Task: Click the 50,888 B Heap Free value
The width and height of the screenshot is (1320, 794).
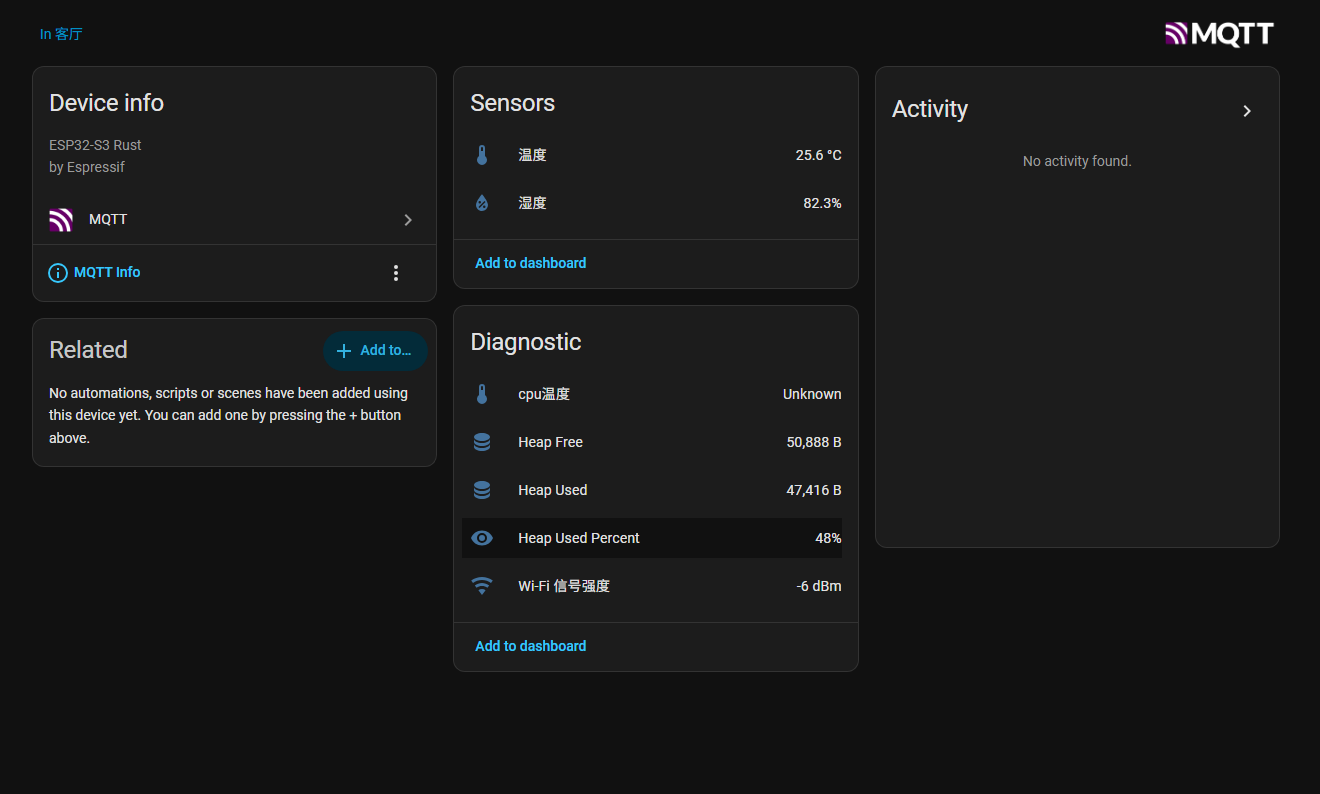Action: click(x=814, y=442)
